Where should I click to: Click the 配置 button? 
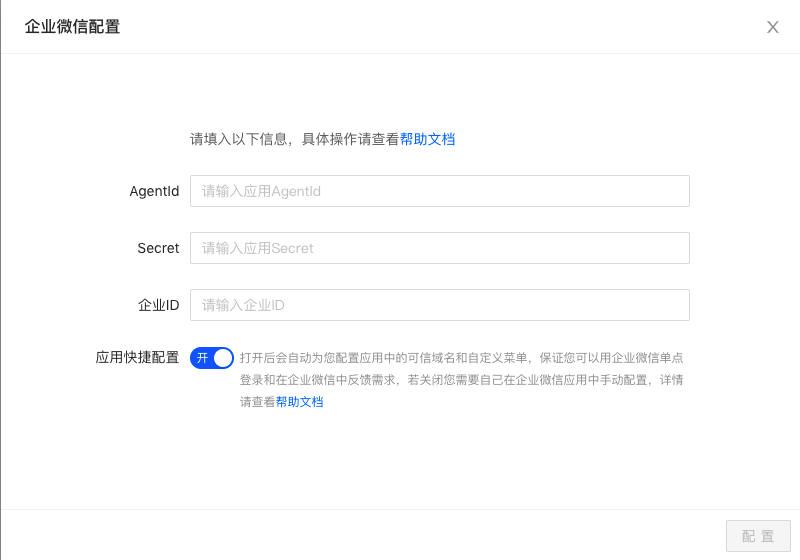click(758, 536)
